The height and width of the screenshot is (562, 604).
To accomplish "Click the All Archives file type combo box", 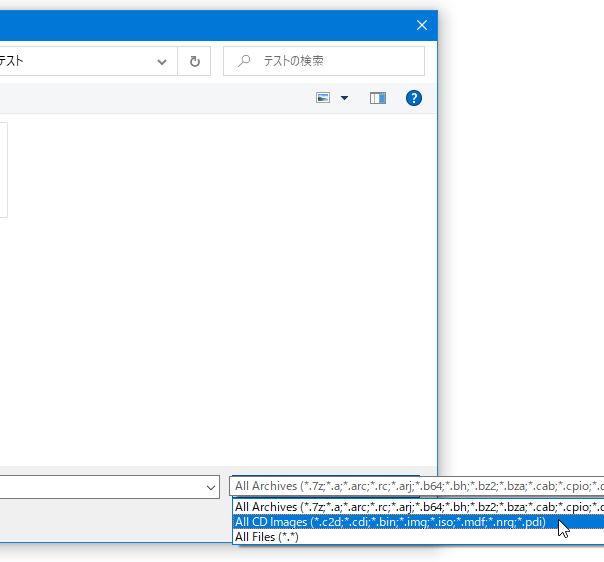I will point(416,486).
